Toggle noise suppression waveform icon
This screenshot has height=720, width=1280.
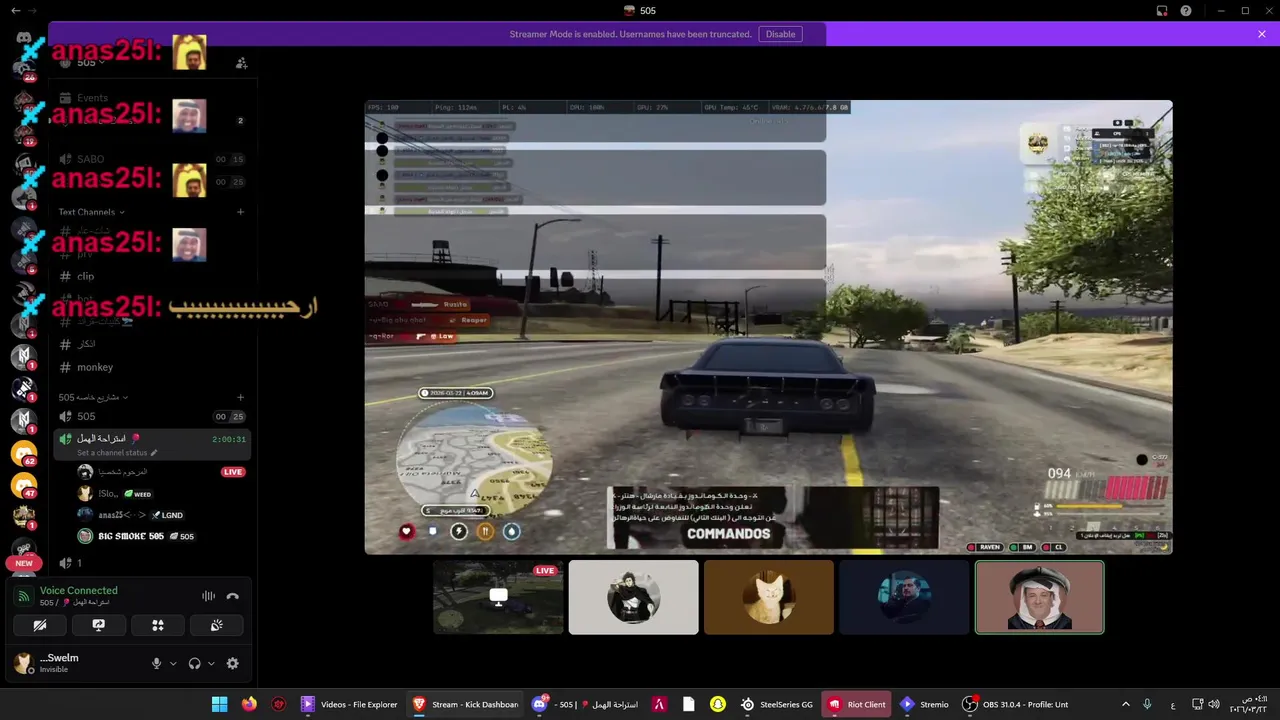click(208, 596)
